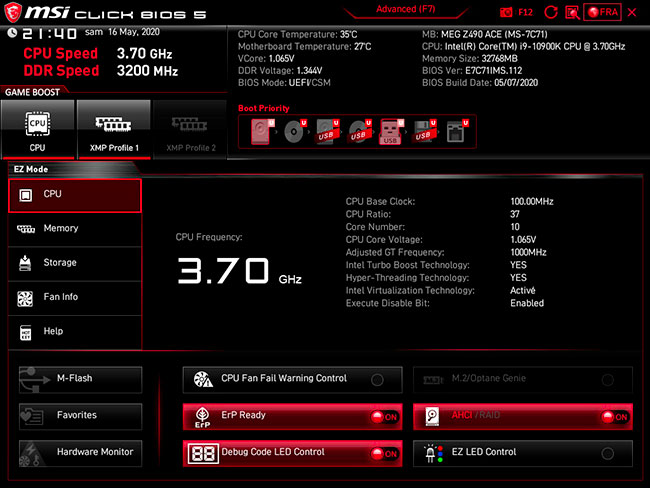Click the M-Flash button

point(80,379)
